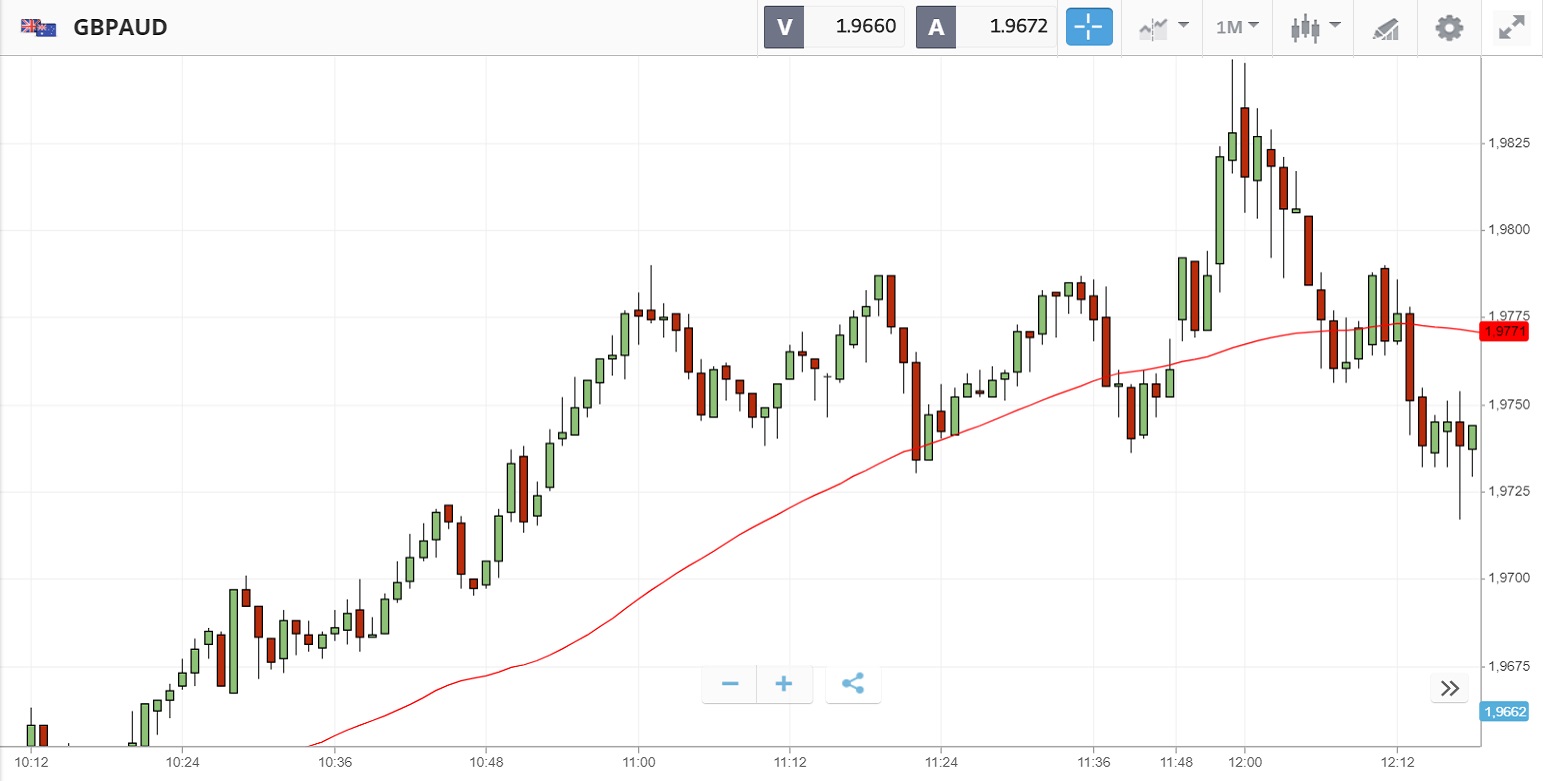Click the GBPAUD flag icon
Viewport: 1543px width, 781px height.
38,27
